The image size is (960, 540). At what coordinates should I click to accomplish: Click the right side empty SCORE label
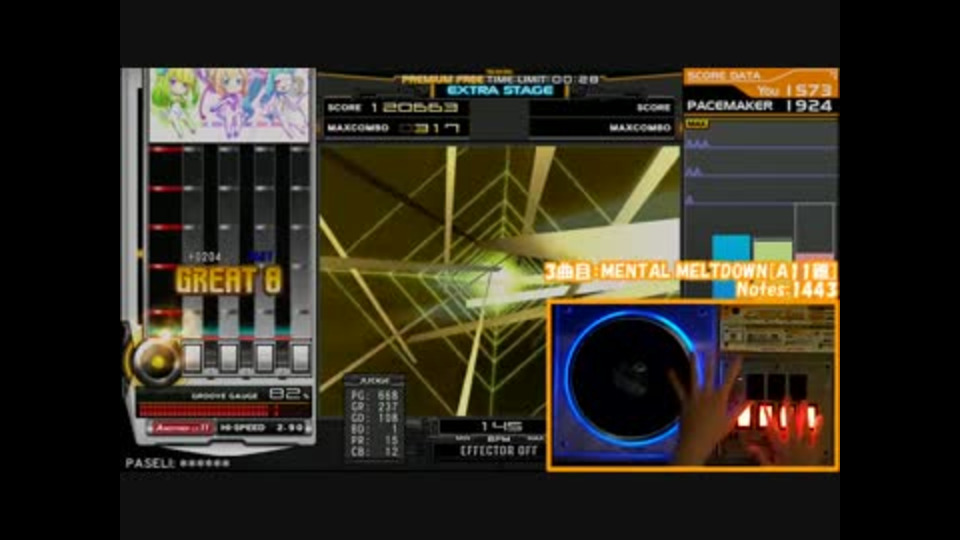click(x=654, y=108)
